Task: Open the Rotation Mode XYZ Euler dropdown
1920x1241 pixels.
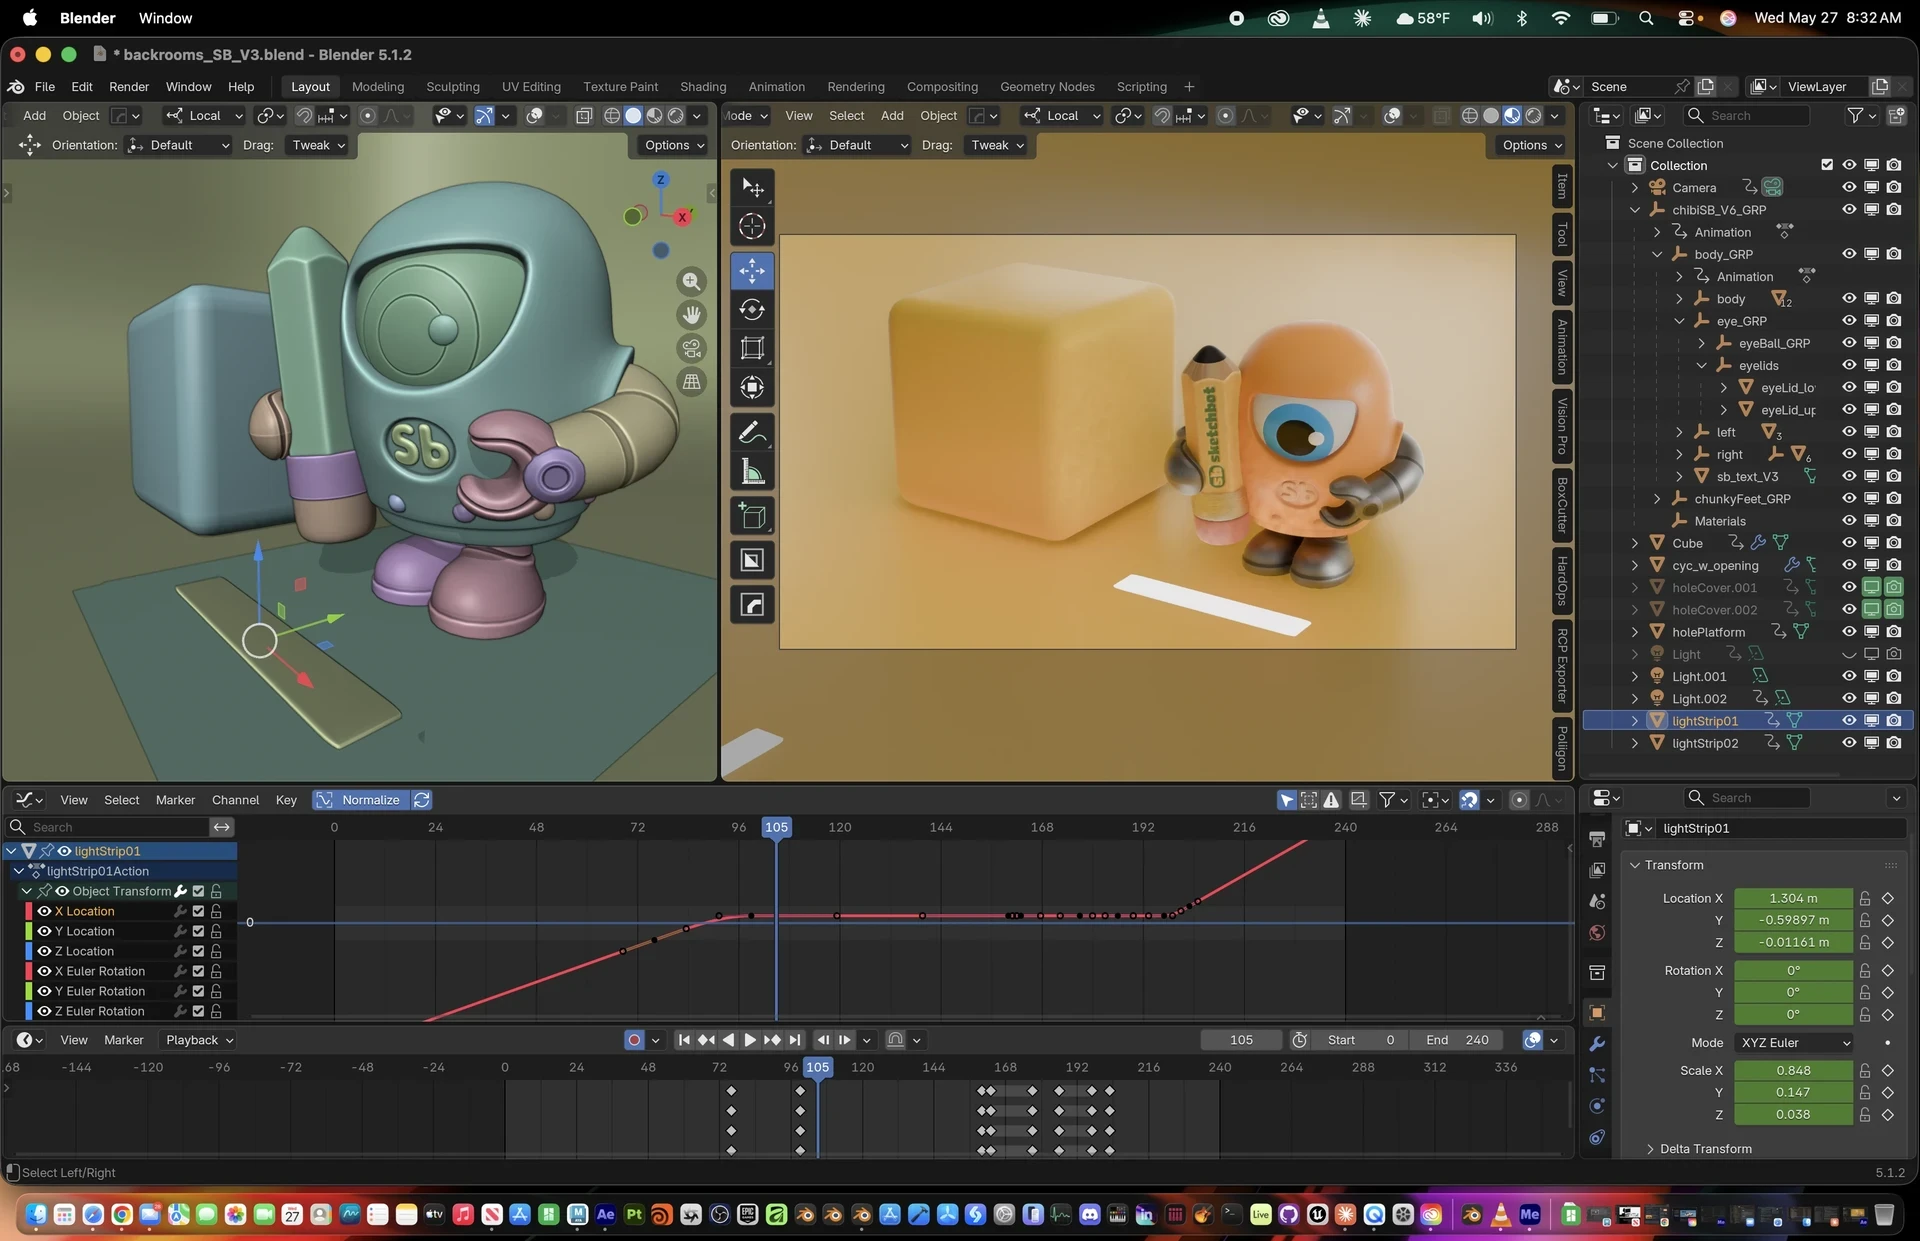Action: click(x=1794, y=1042)
